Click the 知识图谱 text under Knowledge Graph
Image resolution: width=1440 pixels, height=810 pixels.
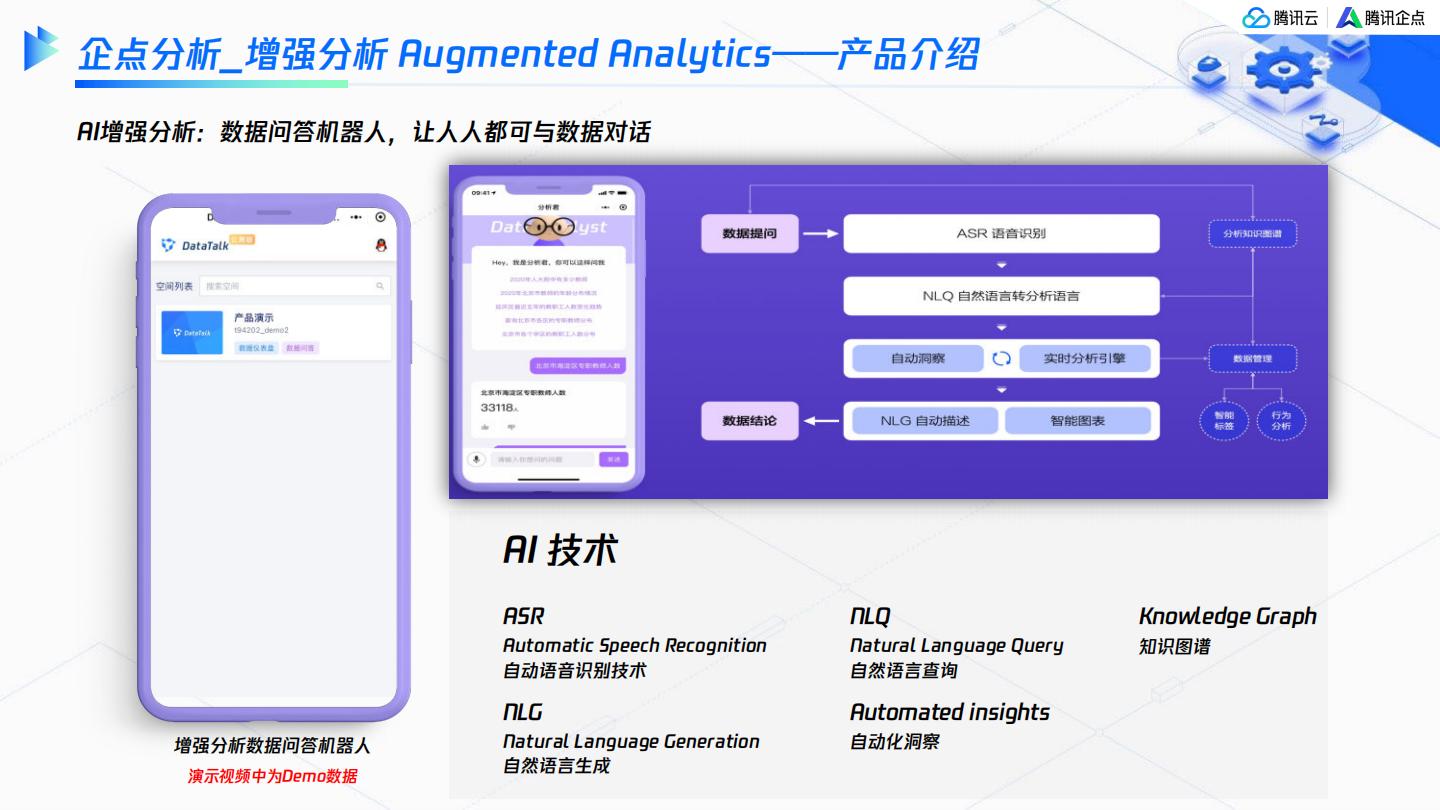coord(1175,646)
